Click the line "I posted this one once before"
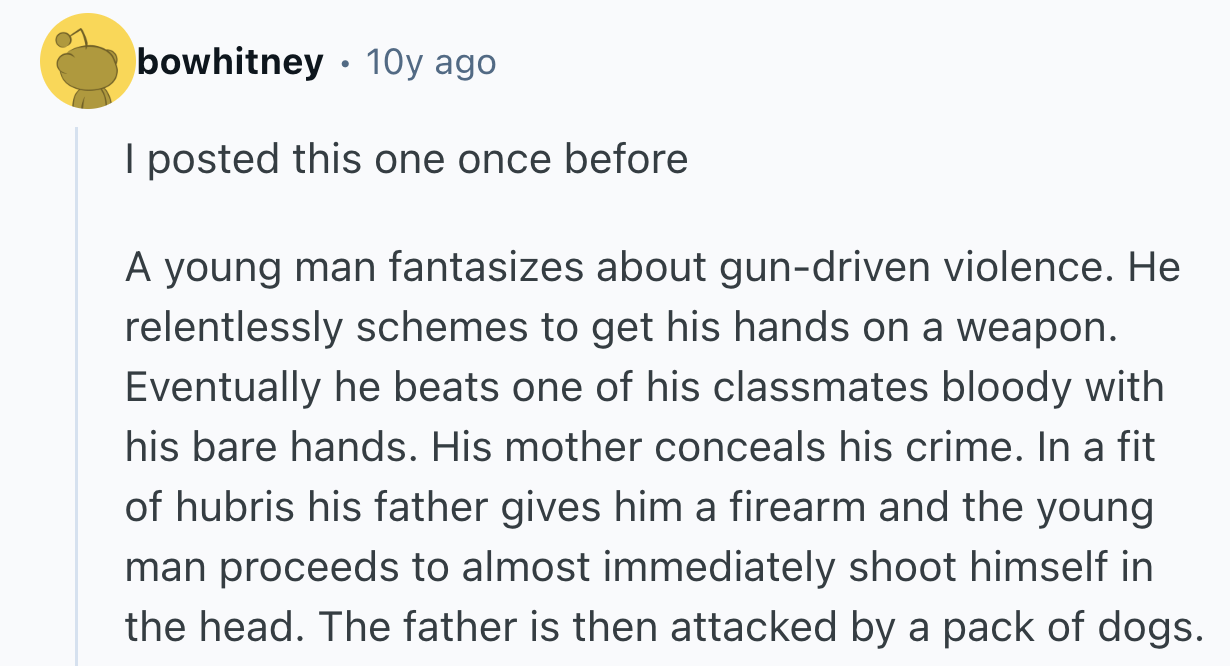Screen dimensions: 1230x666 point(406,159)
